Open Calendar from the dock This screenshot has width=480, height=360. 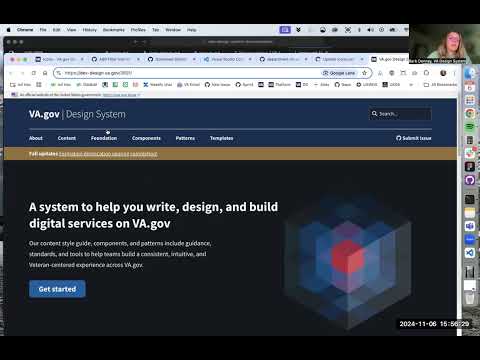(x=470, y=87)
